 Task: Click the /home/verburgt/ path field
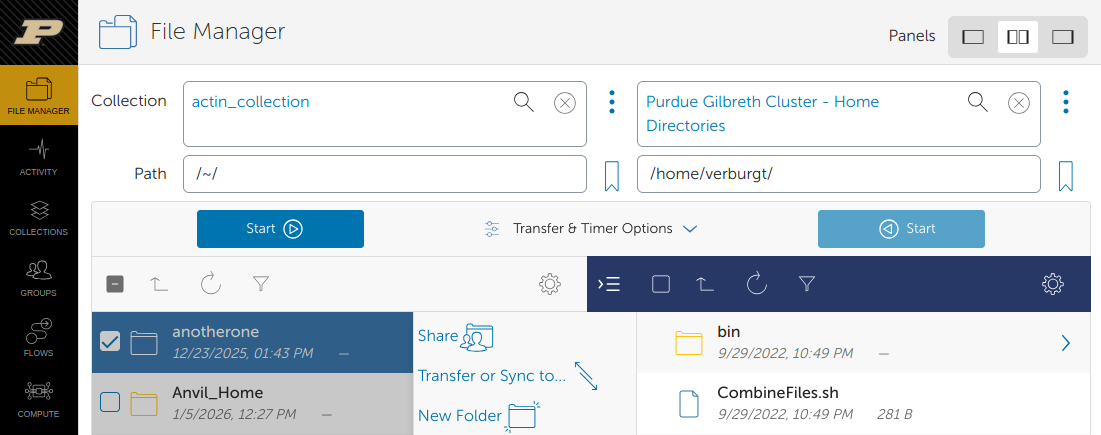(838, 174)
